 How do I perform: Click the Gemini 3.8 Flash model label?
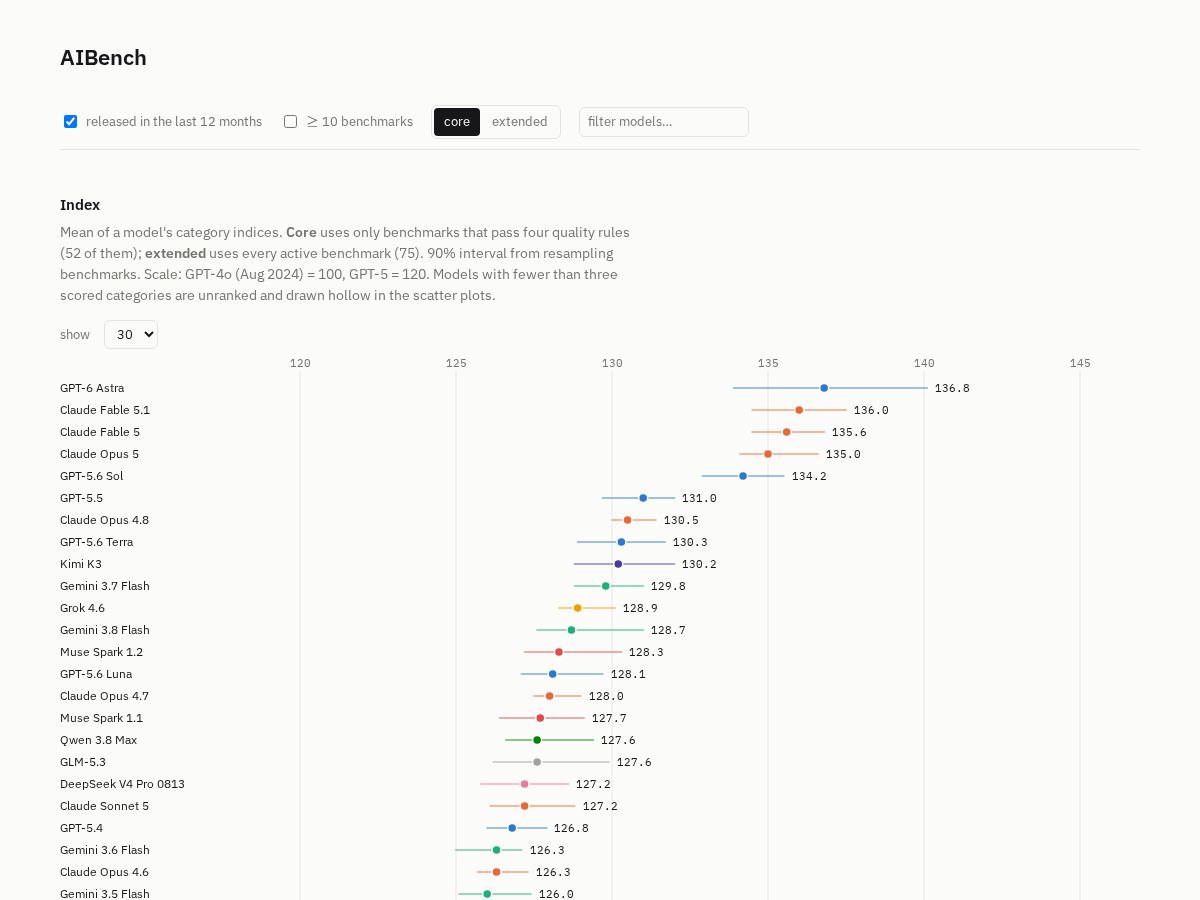[x=105, y=630]
